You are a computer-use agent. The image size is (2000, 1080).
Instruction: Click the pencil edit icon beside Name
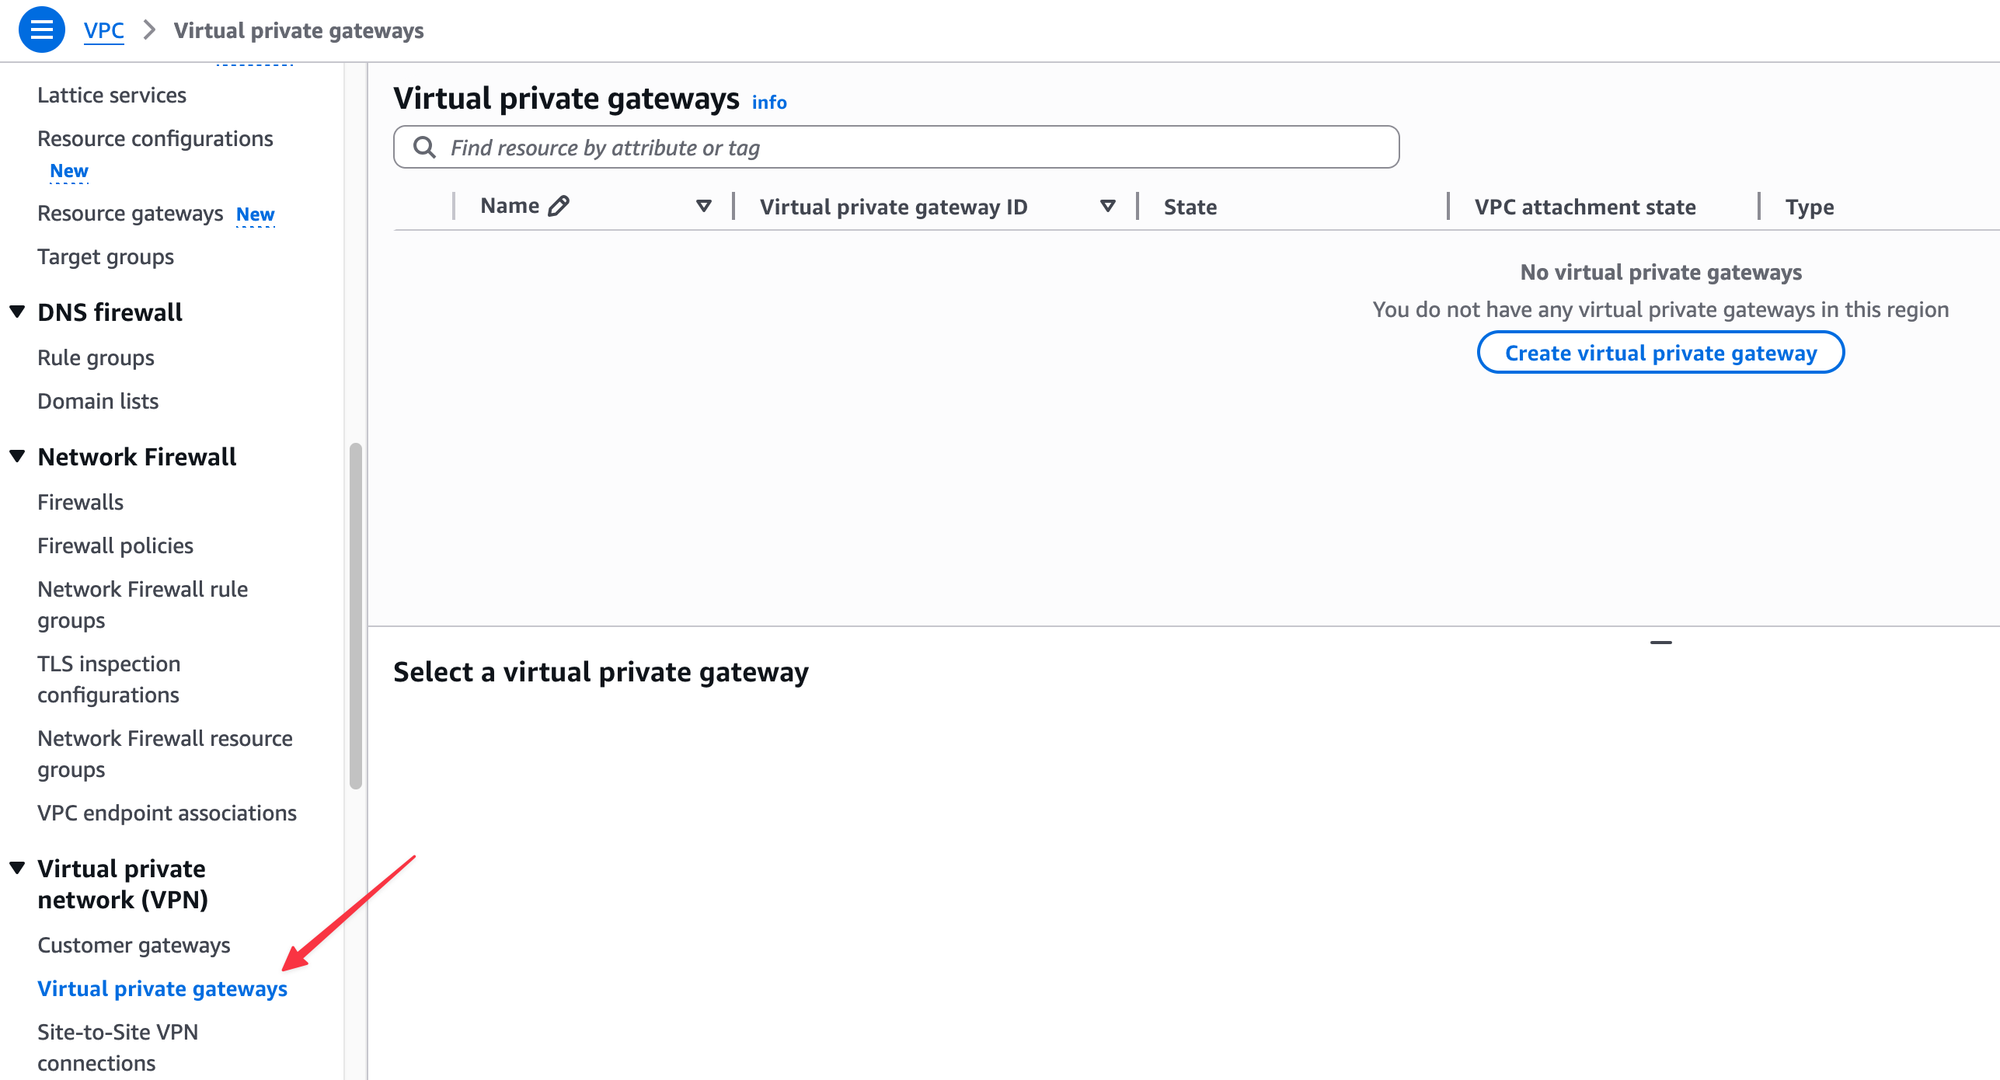[x=559, y=206]
